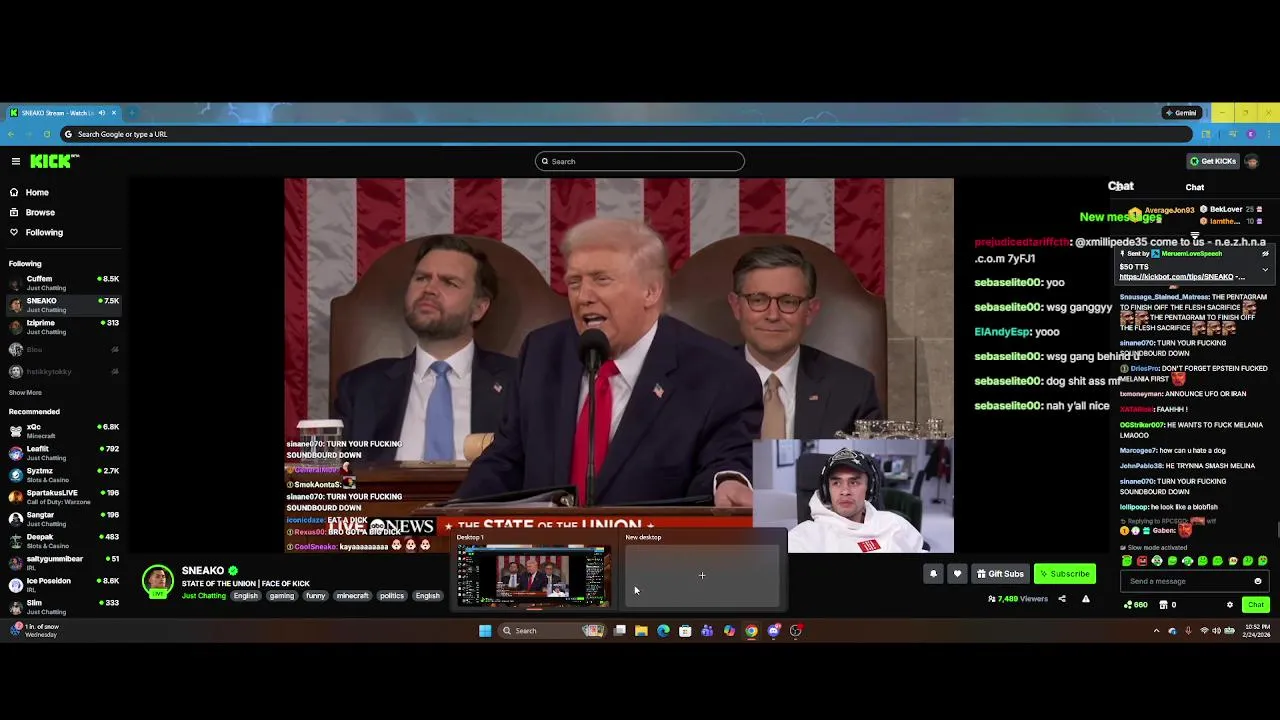Mute the SNEAKO Stream browser tab
Viewport: 1280px width, 720px height.
pyautogui.click(x=101, y=113)
